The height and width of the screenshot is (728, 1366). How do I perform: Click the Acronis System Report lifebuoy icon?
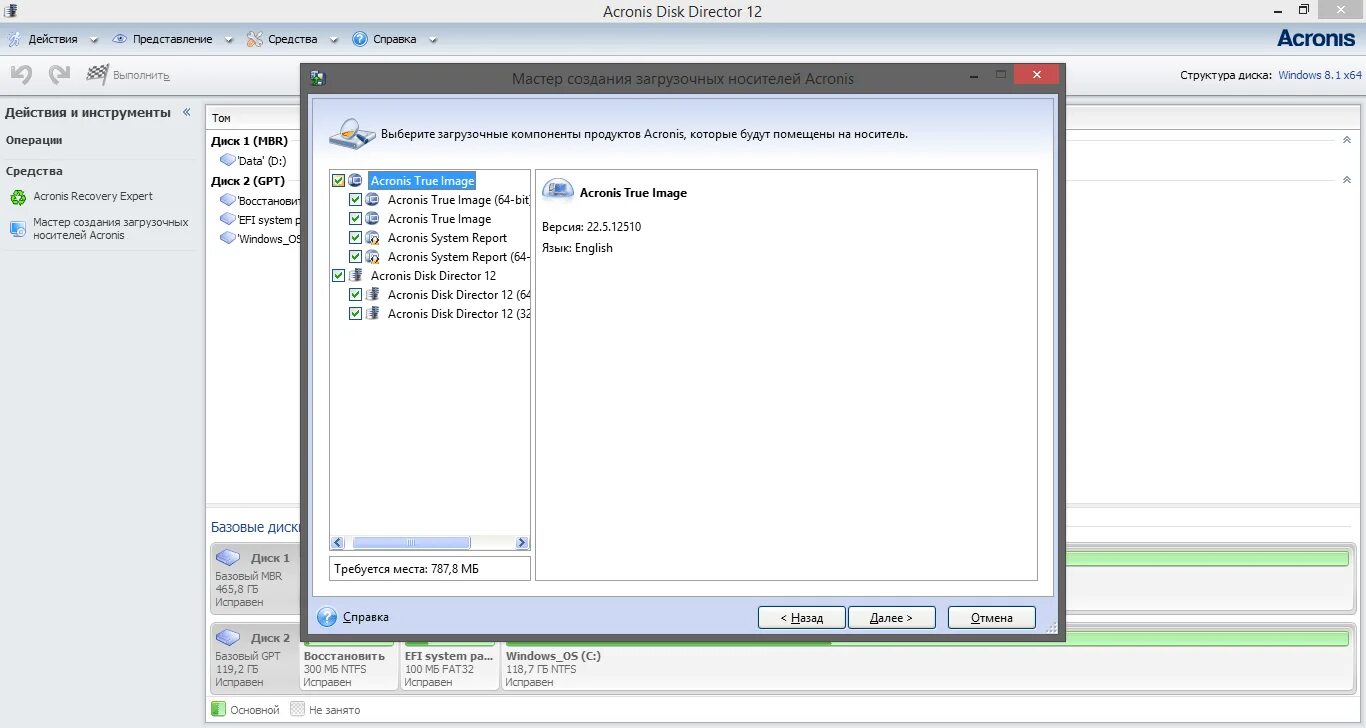372,238
